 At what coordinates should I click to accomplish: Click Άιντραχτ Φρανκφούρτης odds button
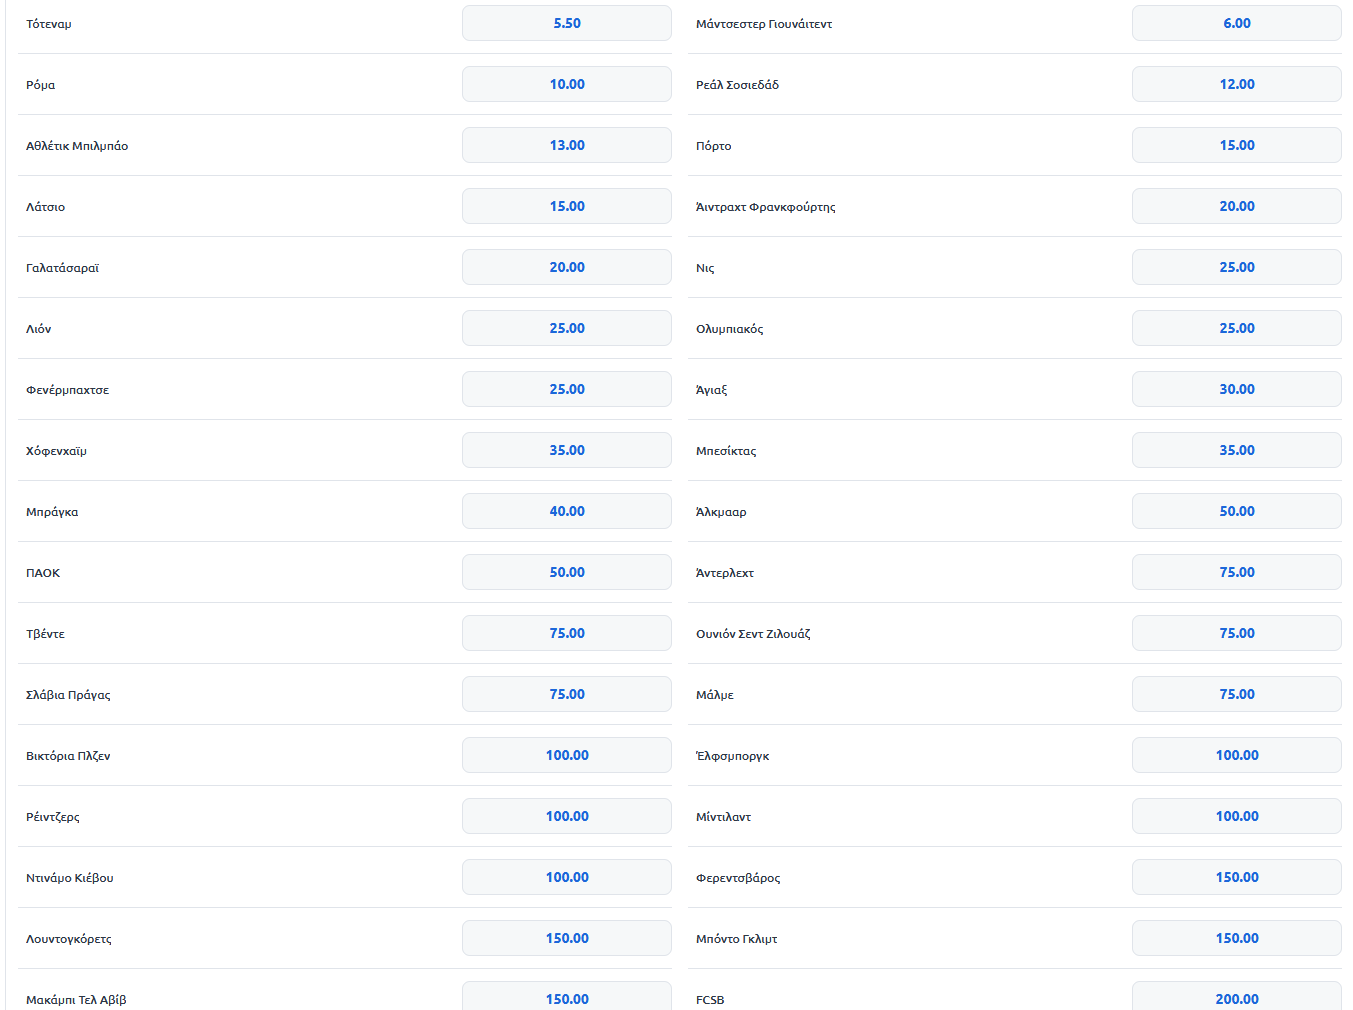tap(1236, 206)
